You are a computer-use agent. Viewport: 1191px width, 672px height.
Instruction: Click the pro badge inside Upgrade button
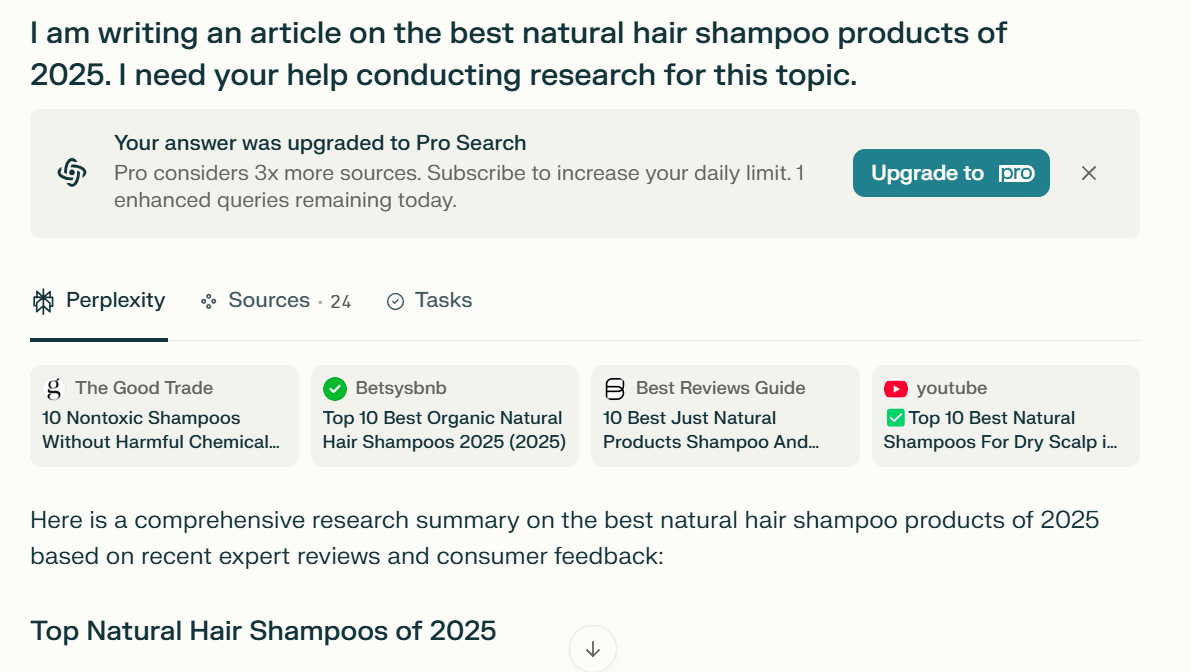1016,173
